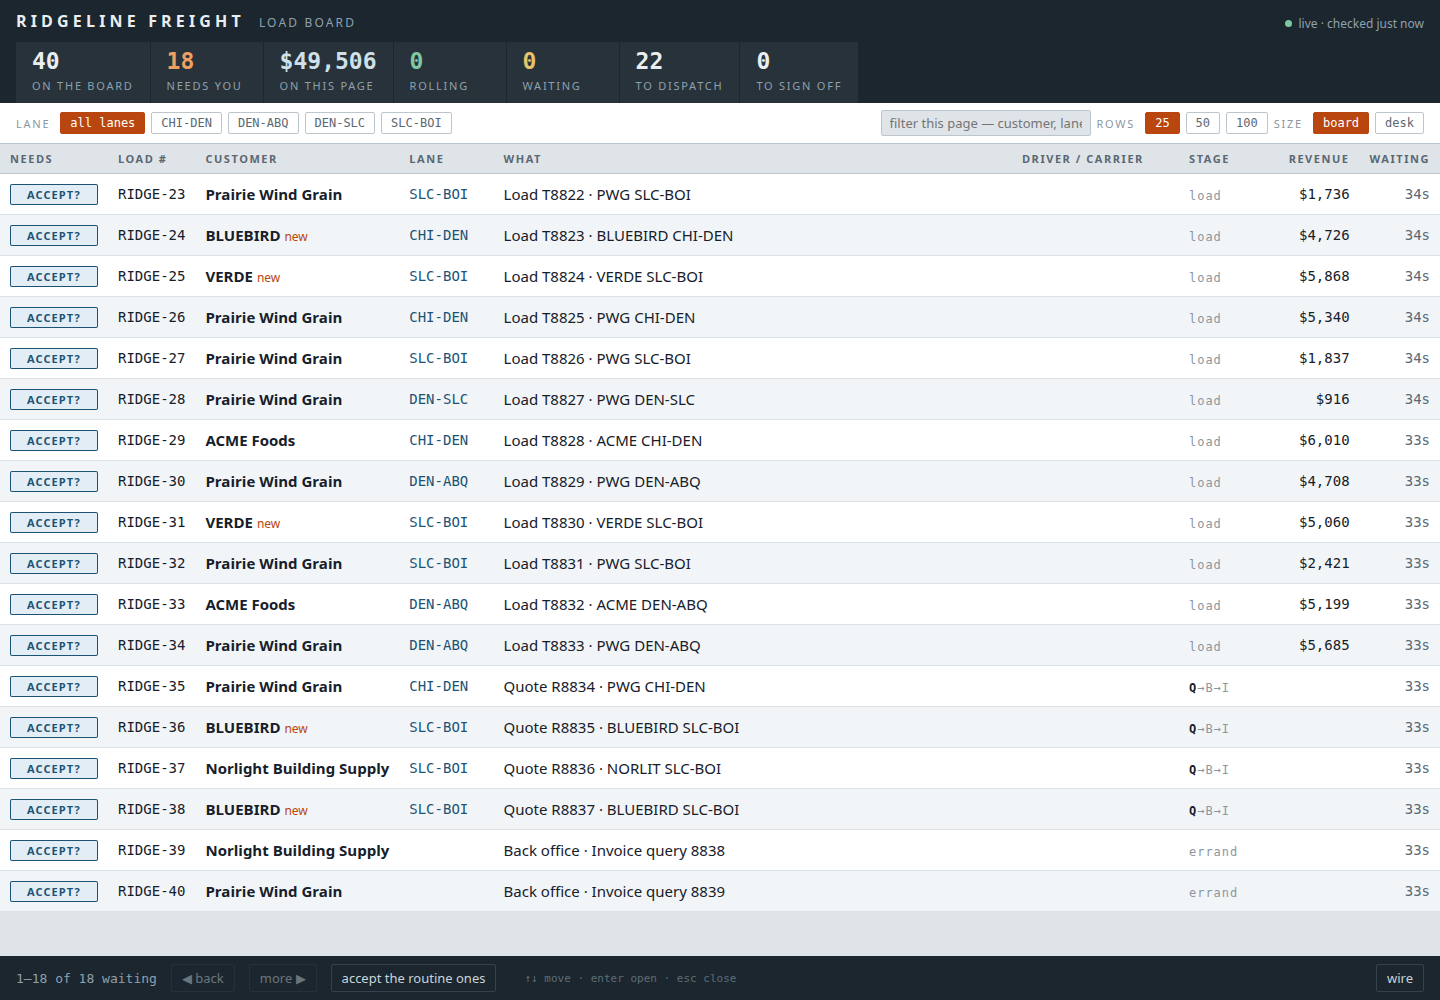
Task: Sort by the Revenue column header
Action: coord(1318,159)
